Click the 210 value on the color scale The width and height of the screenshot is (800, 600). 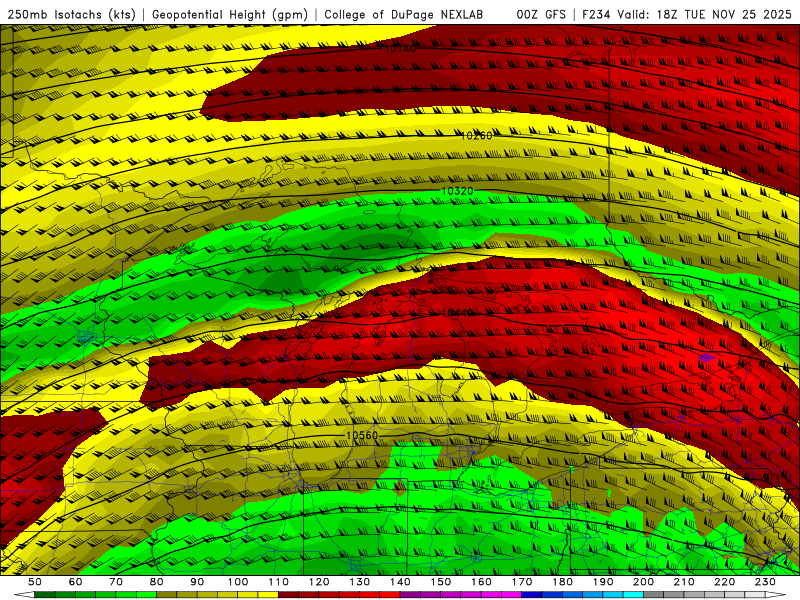[x=684, y=582]
